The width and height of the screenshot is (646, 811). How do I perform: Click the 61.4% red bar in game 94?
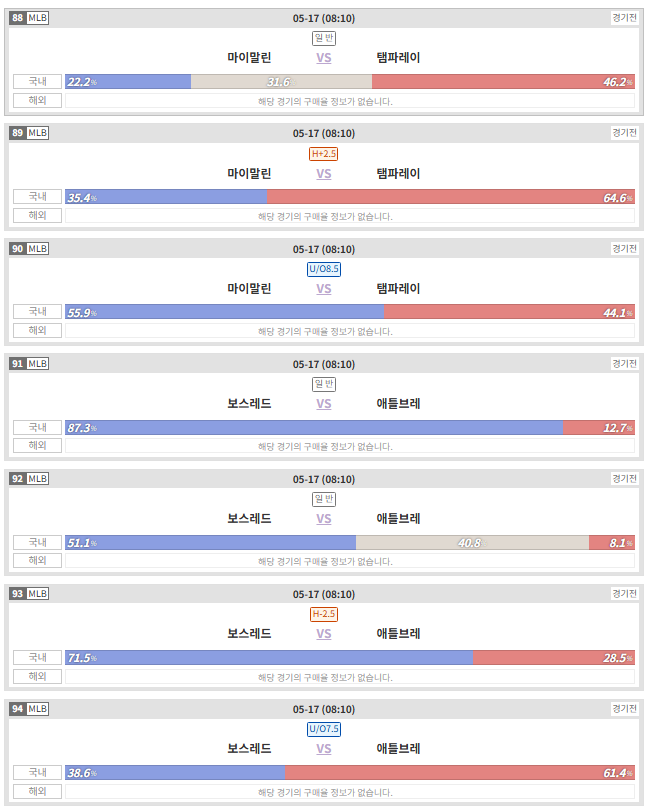pyautogui.click(x=460, y=773)
